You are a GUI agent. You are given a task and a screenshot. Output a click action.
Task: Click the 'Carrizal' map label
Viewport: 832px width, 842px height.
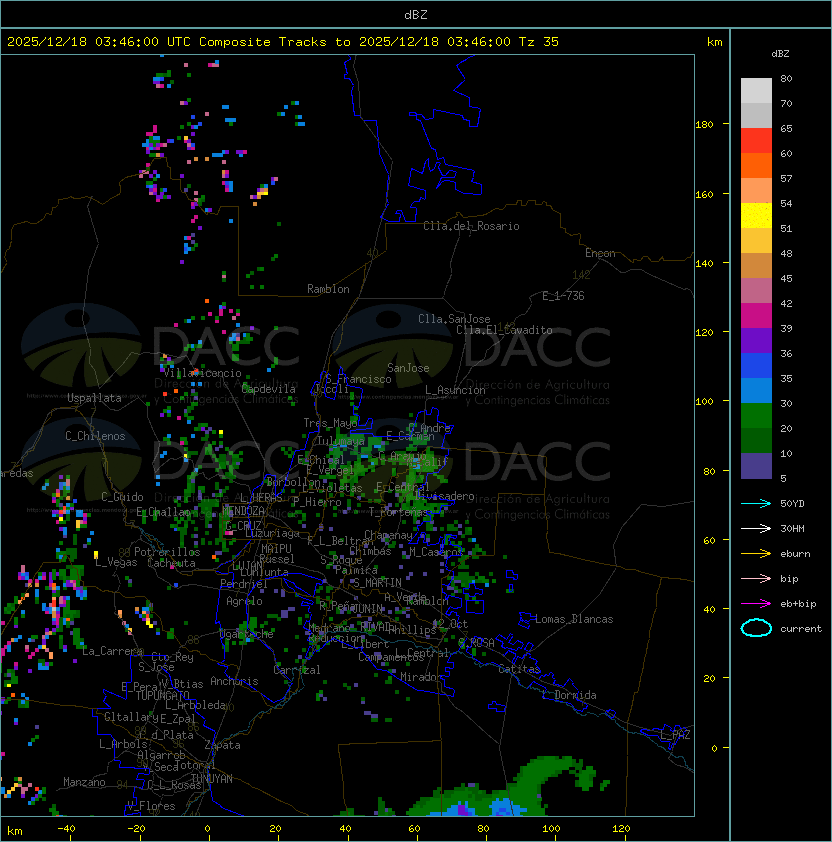coord(297,670)
